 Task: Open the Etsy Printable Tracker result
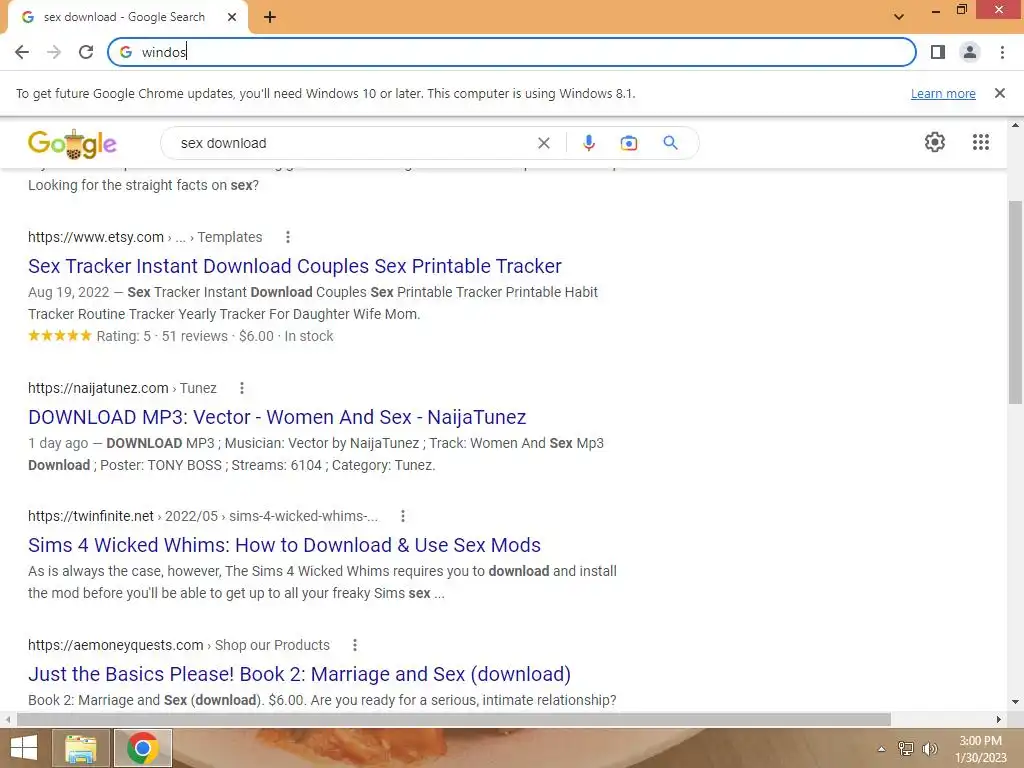[x=295, y=266]
